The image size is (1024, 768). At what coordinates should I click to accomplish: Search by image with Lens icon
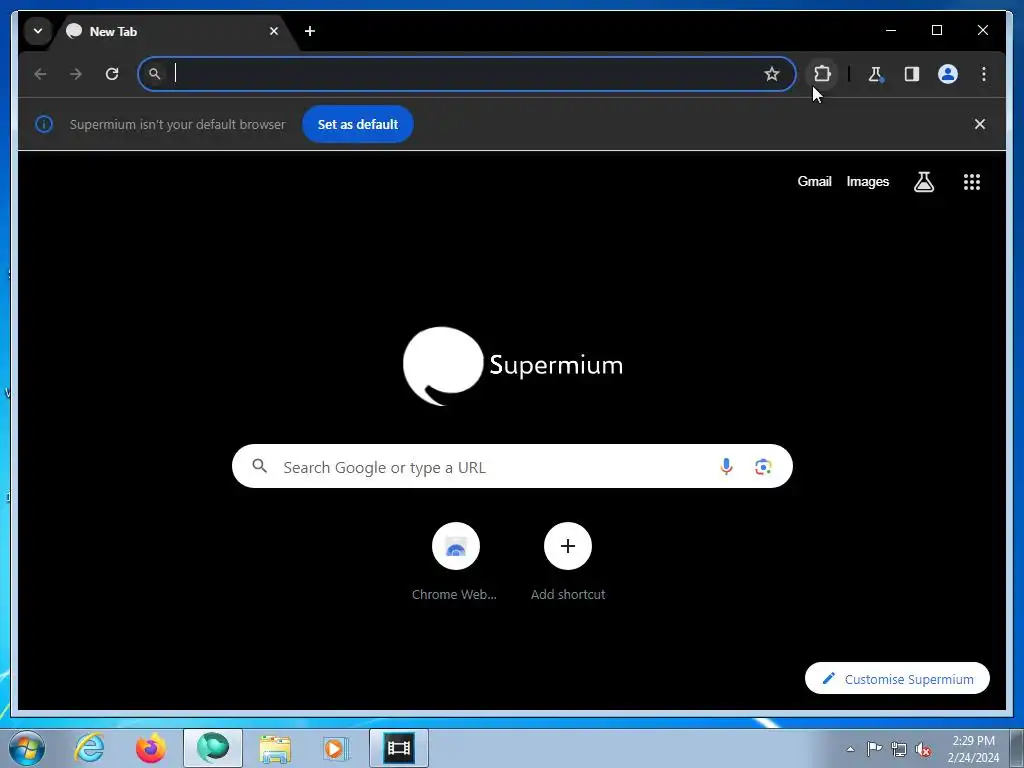click(x=763, y=466)
